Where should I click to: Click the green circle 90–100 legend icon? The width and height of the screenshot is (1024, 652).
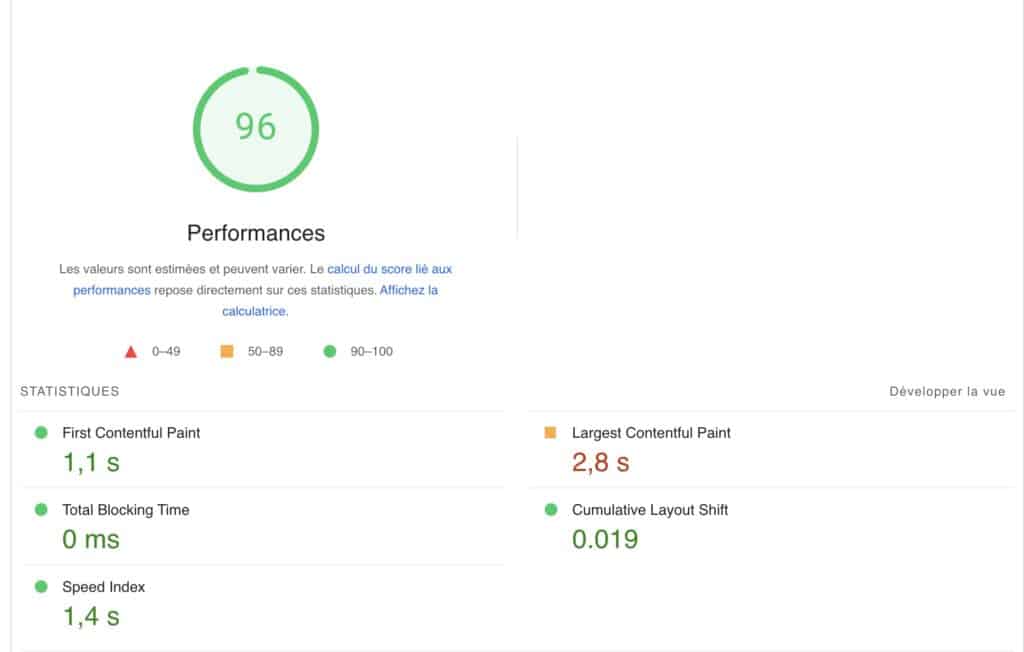[330, 352]
